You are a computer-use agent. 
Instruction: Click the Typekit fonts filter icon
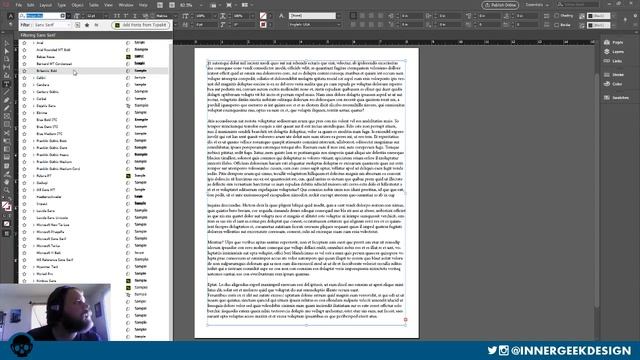pos(78,25)
